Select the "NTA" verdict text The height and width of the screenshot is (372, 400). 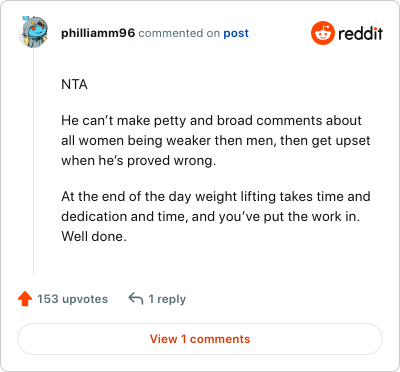coord(74,84)
